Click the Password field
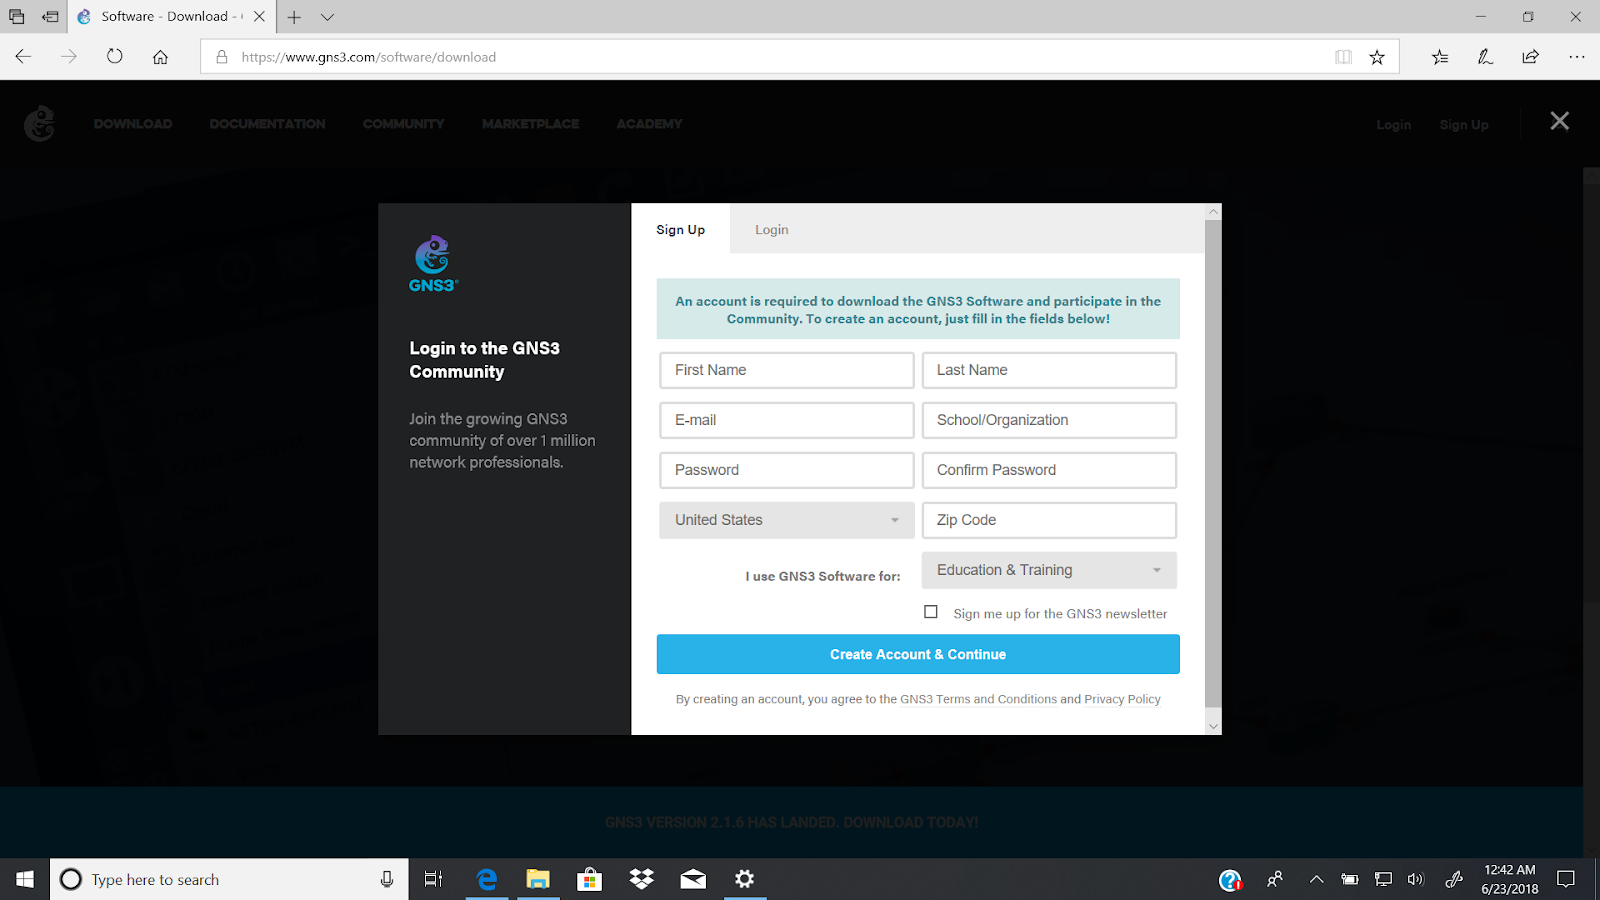The height and width of the screenshot is (900, 1600). (x=787, y=470)
